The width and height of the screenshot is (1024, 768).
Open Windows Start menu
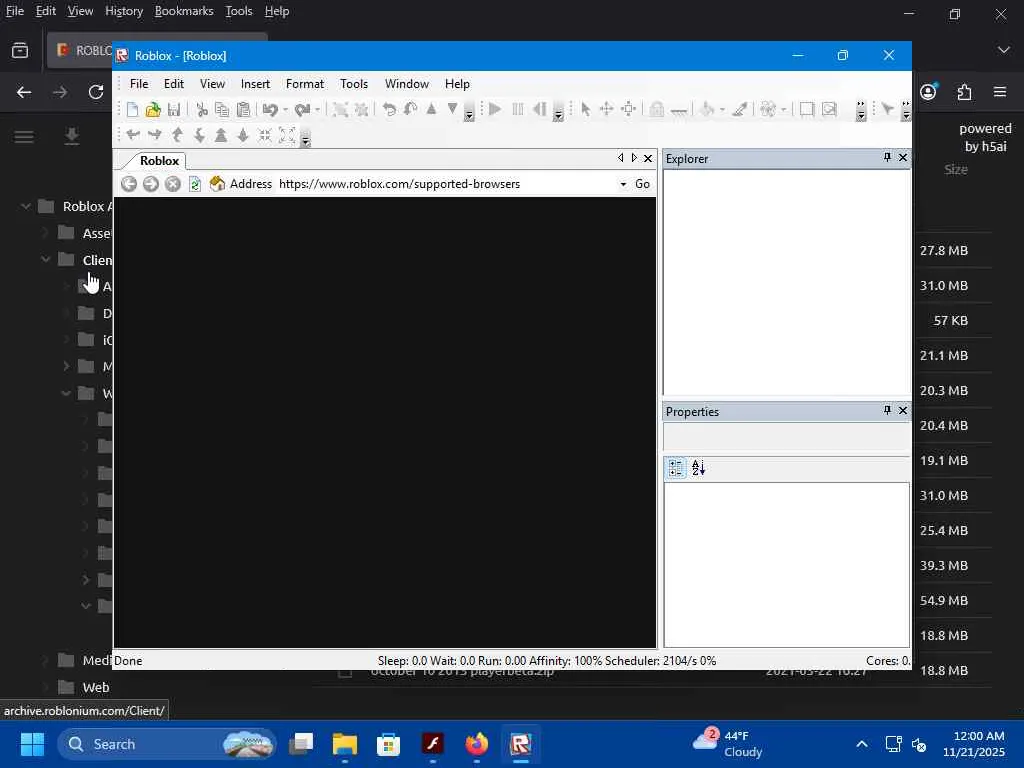(x=33, y=744)
